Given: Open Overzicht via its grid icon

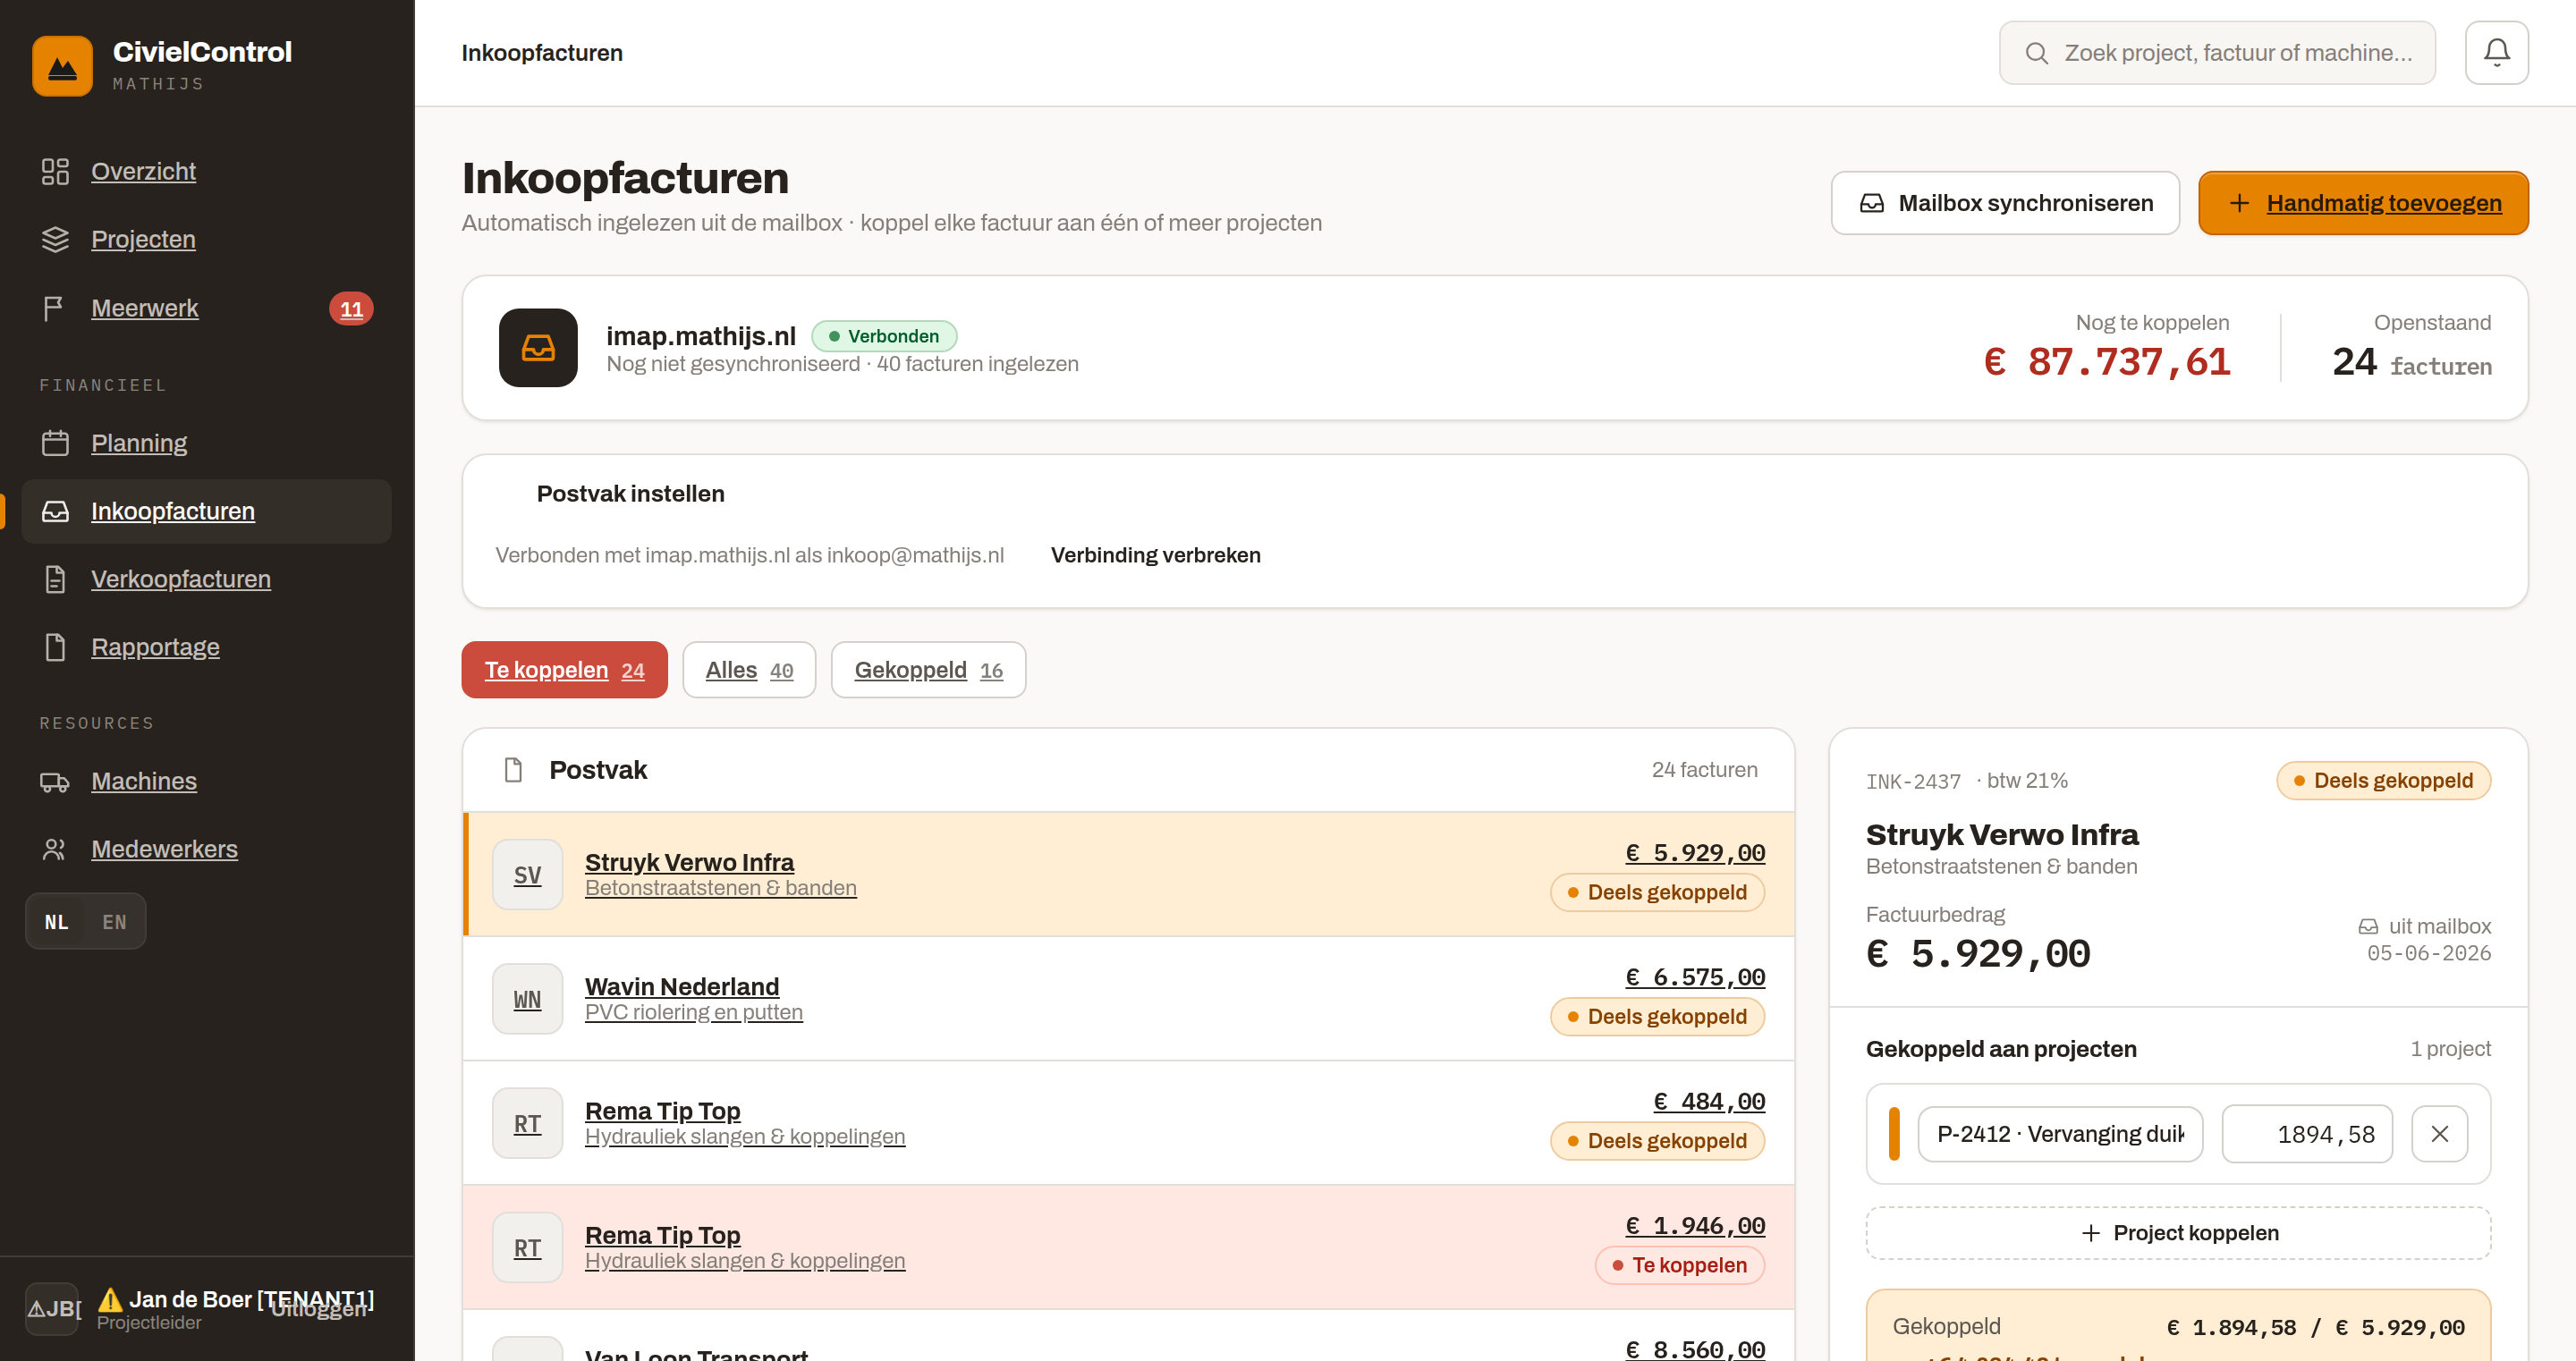Looking at the screenshot, I should coord(55,171).
